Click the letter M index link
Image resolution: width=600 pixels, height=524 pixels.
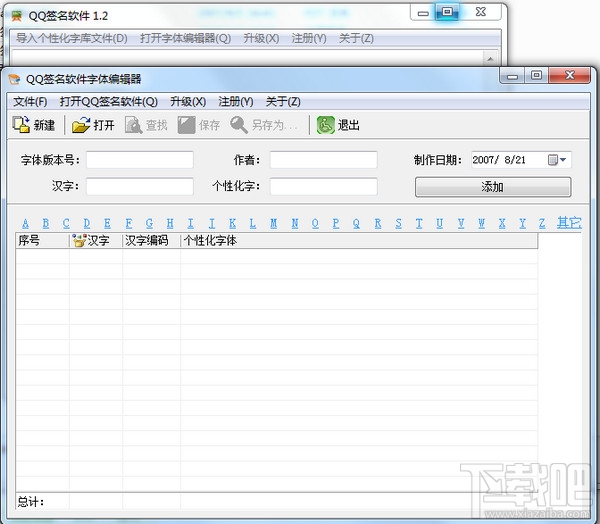click(x=273, y=223)
